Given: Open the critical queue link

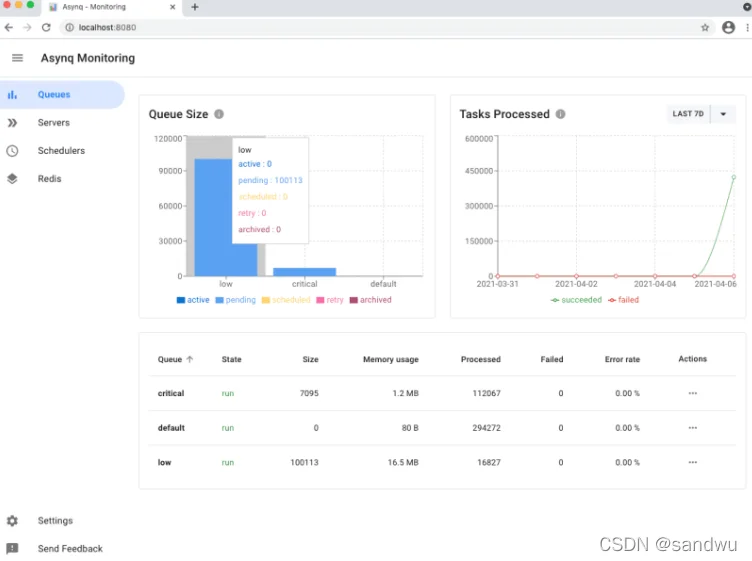Looking at the screenshot, I should click(171, 393).
